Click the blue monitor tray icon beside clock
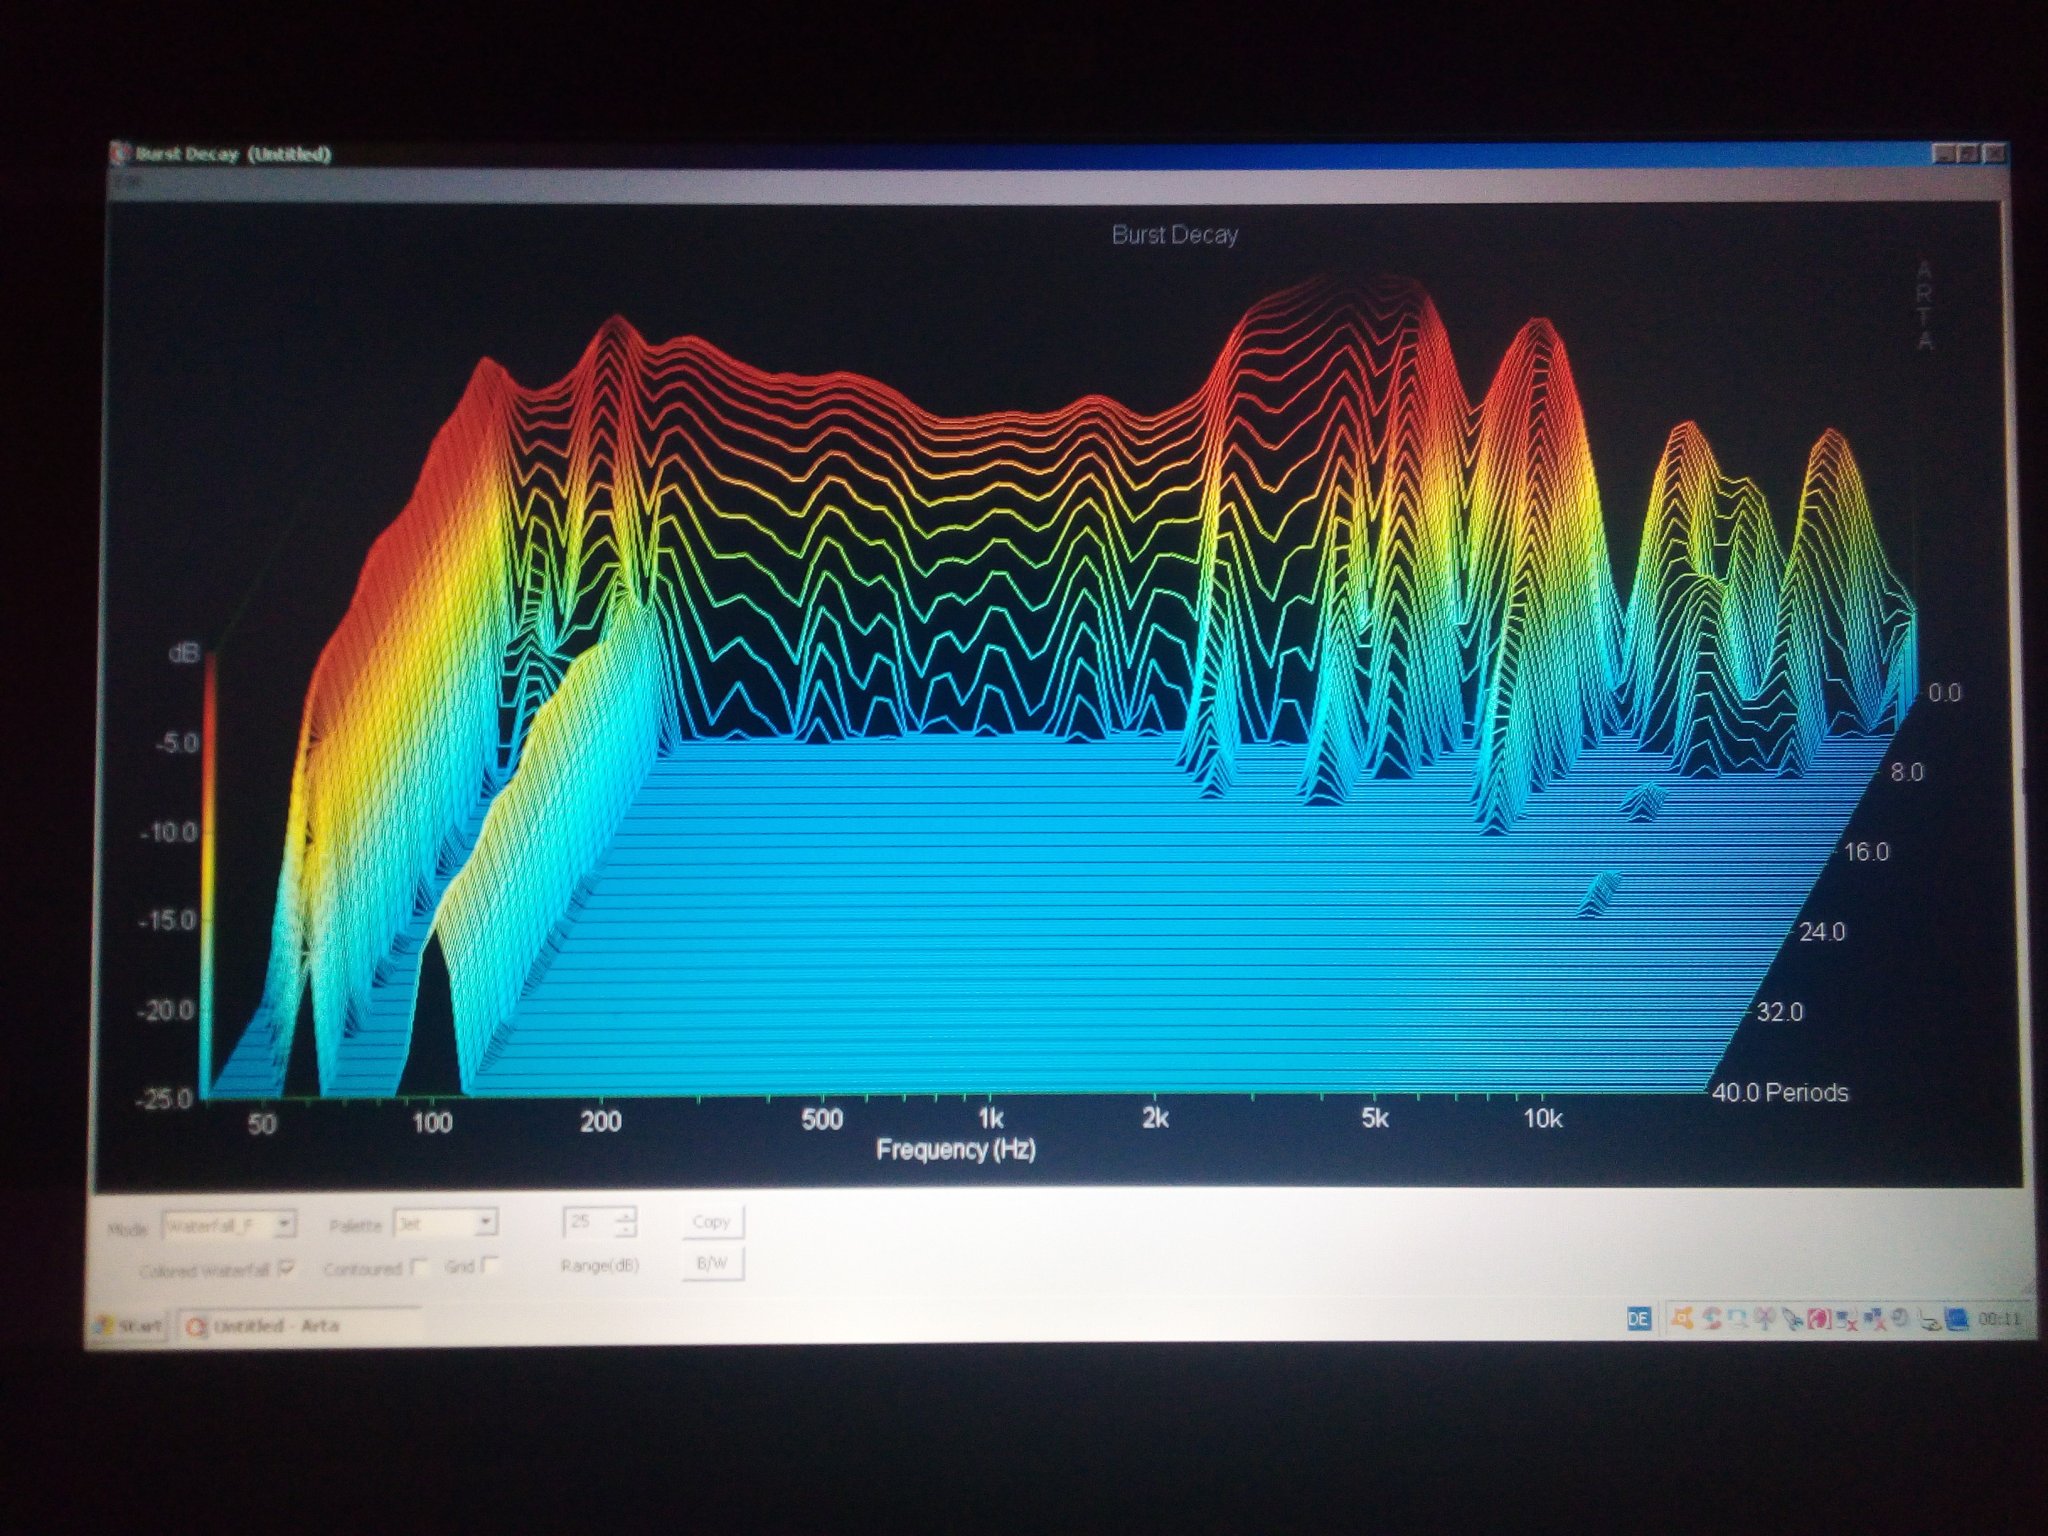This screenshot has width=2048, height=1536. coord(1957,1321)
